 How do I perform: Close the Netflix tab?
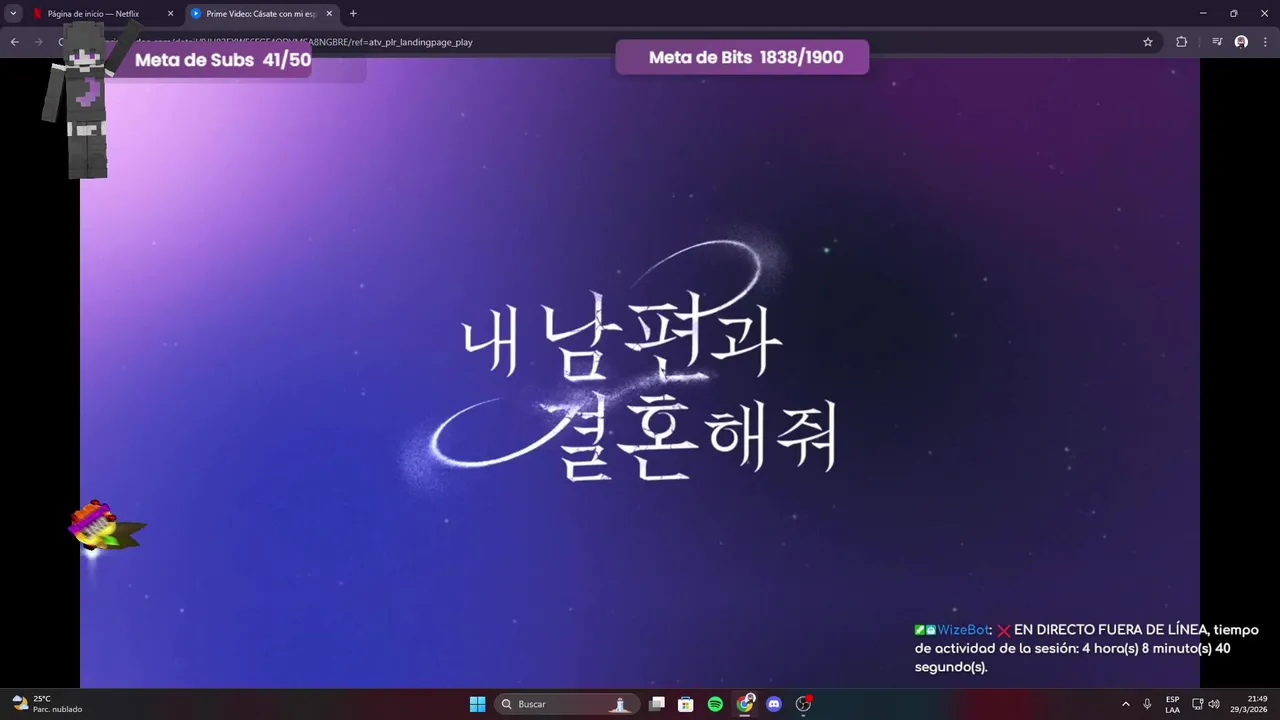pyautogui.click(x=170, y=14)
